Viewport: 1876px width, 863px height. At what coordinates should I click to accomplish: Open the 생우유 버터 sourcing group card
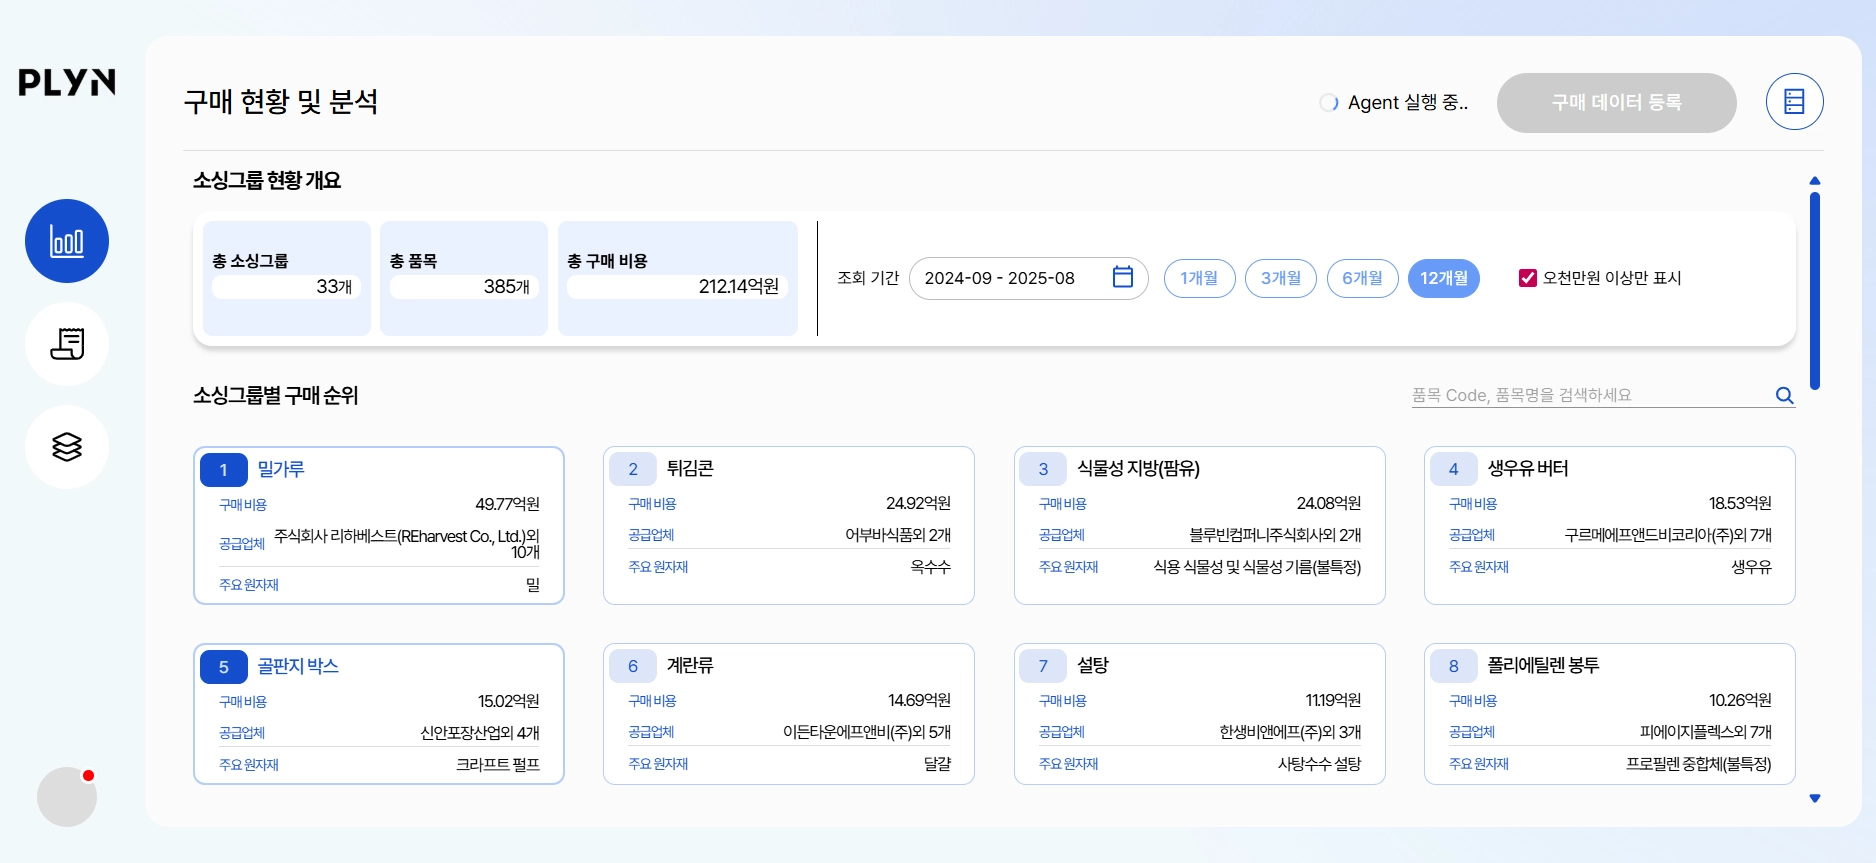[1609, 525]
